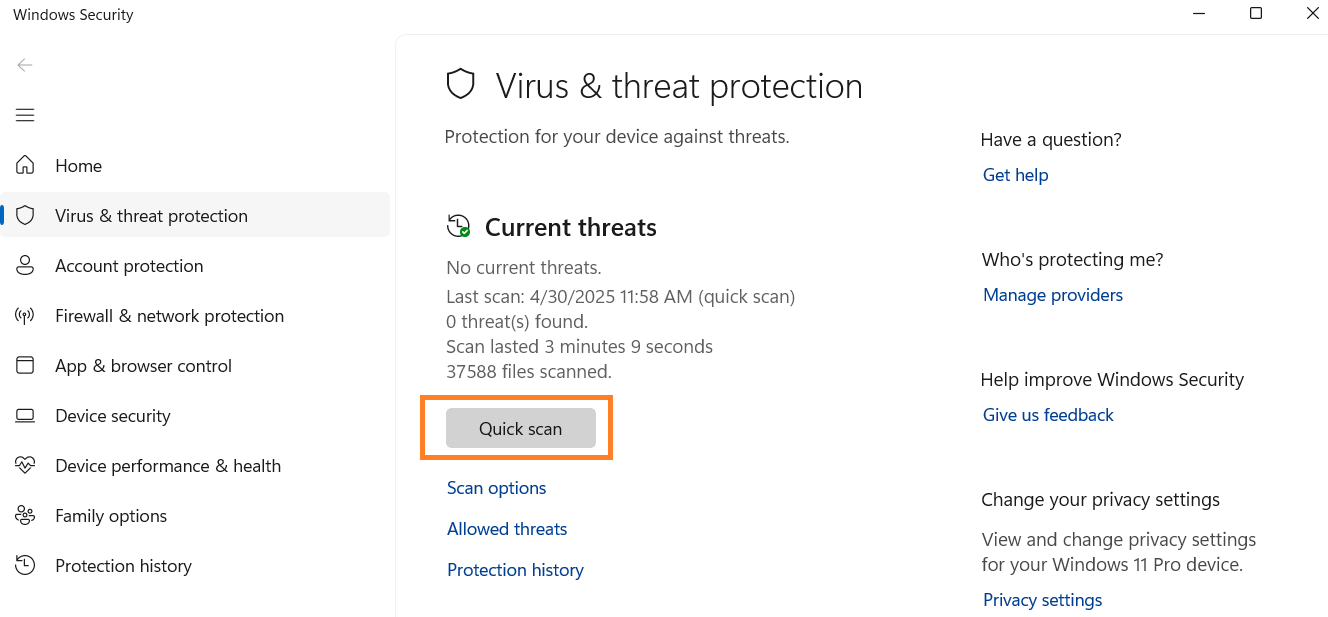Click the Device security laptop icon
The image size is (1328, 617).
tap(25, 416)
